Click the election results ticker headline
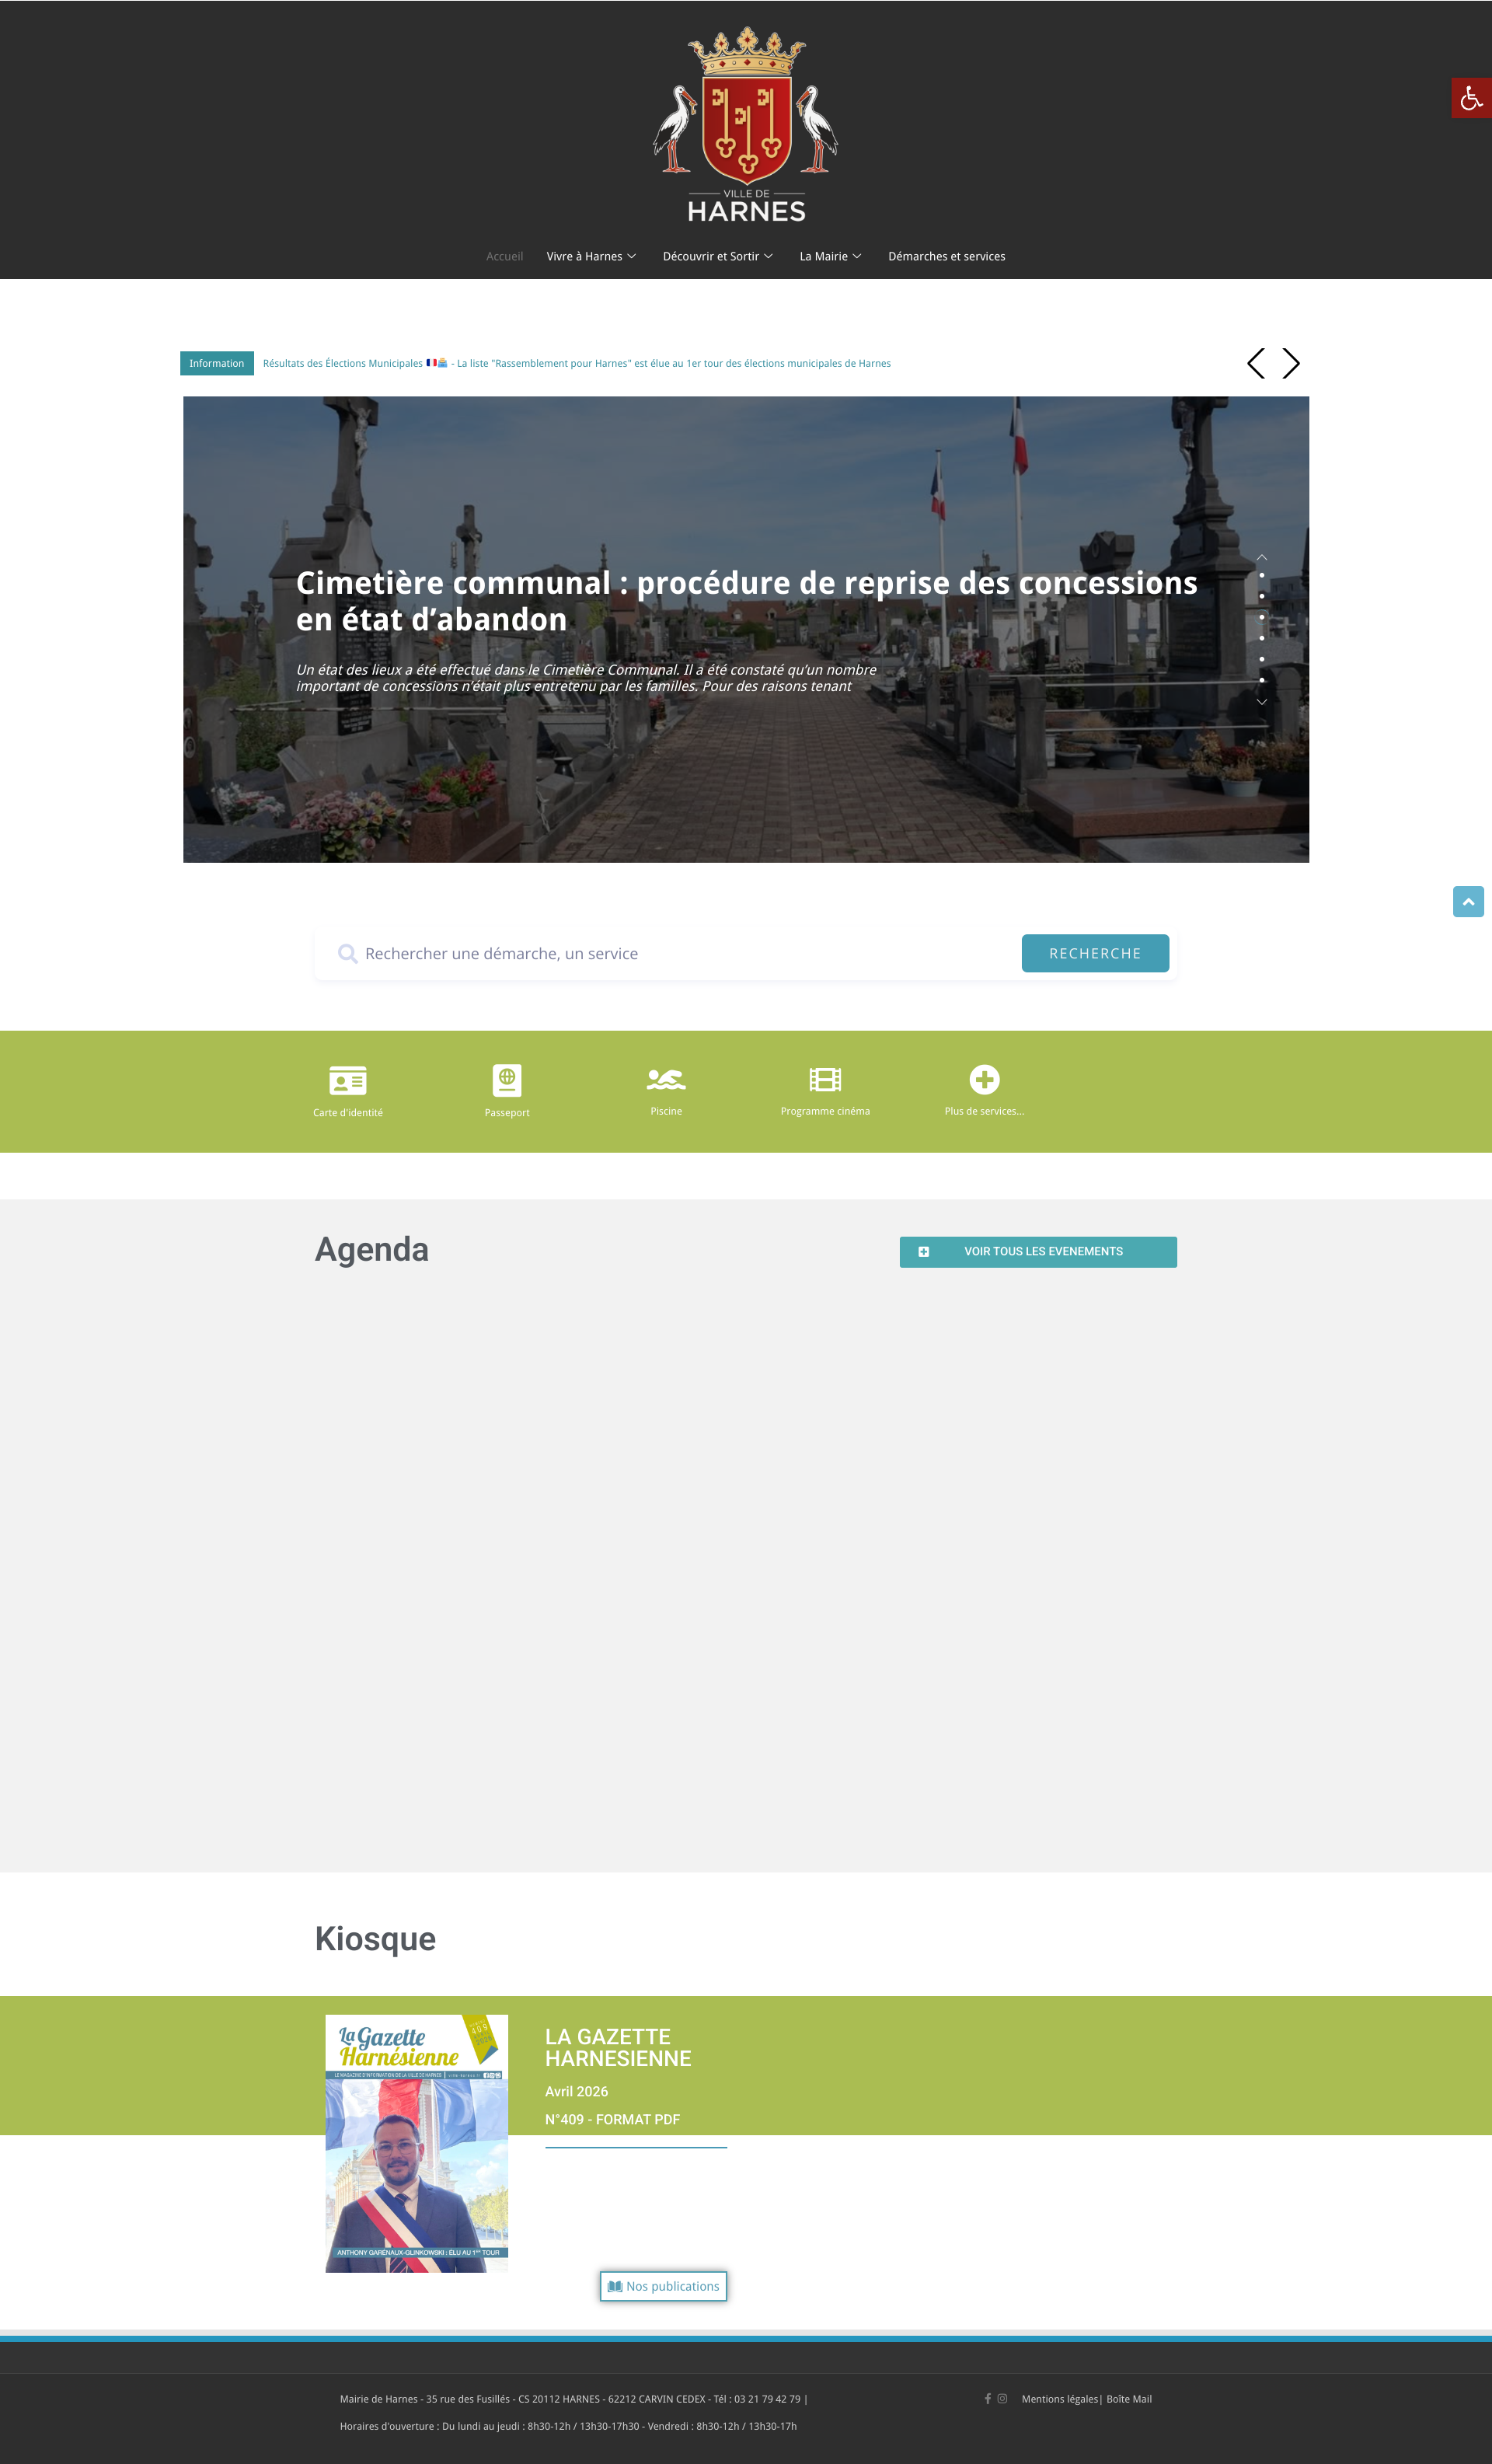This screenshot has height=2464, width=1492. [576, 363]
